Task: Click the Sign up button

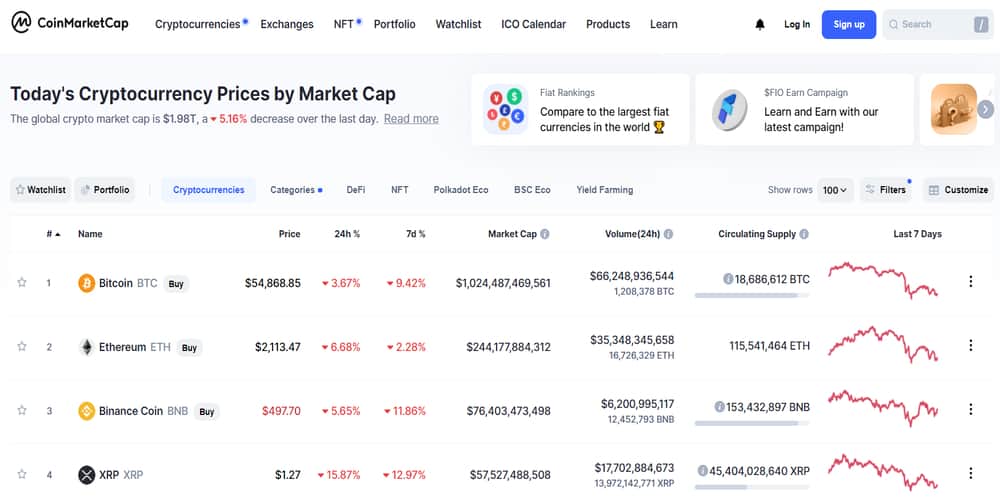Action: coord(848,24)
